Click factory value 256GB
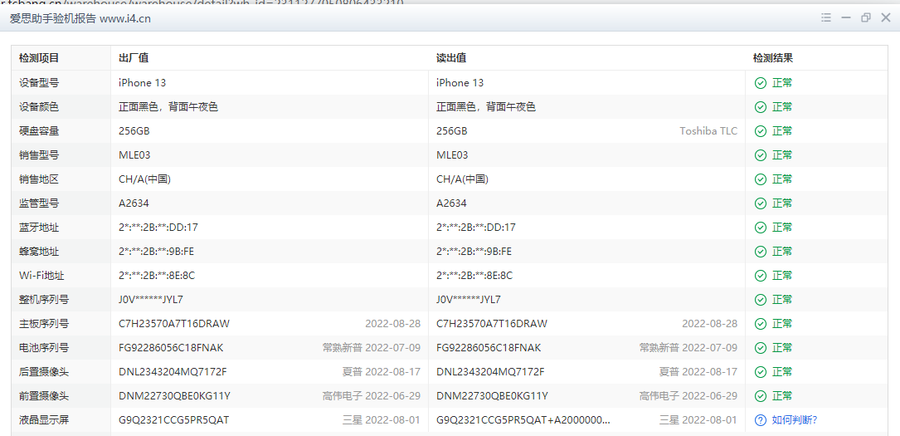Viewport: 900px width, 436px height. click(x=134, y=131)
